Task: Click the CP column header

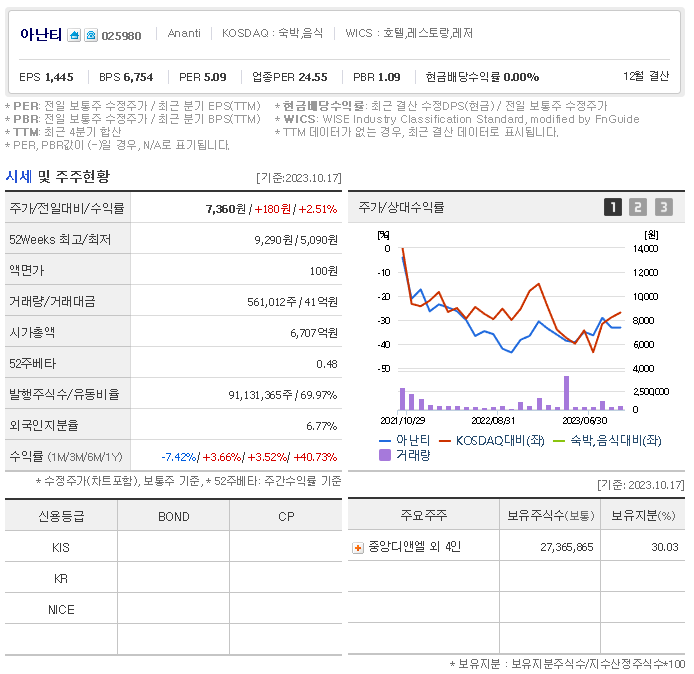Action: click(286, 516)
